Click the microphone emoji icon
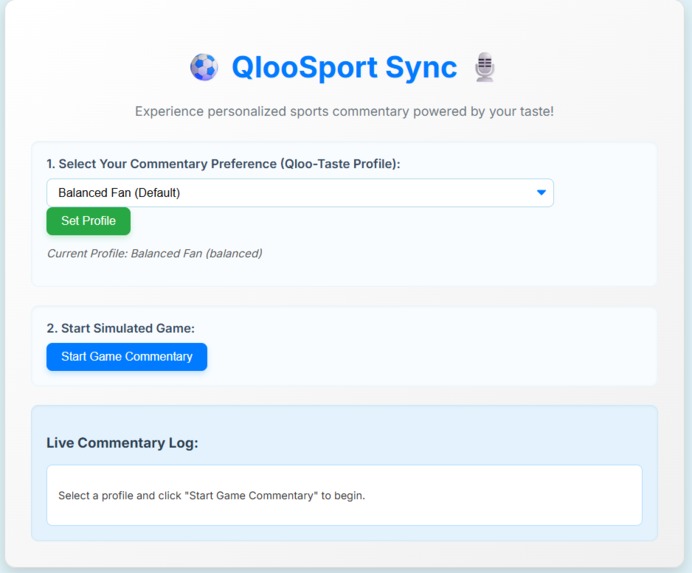This screenshot has width=692, height=573. click(x=485, y=67)
